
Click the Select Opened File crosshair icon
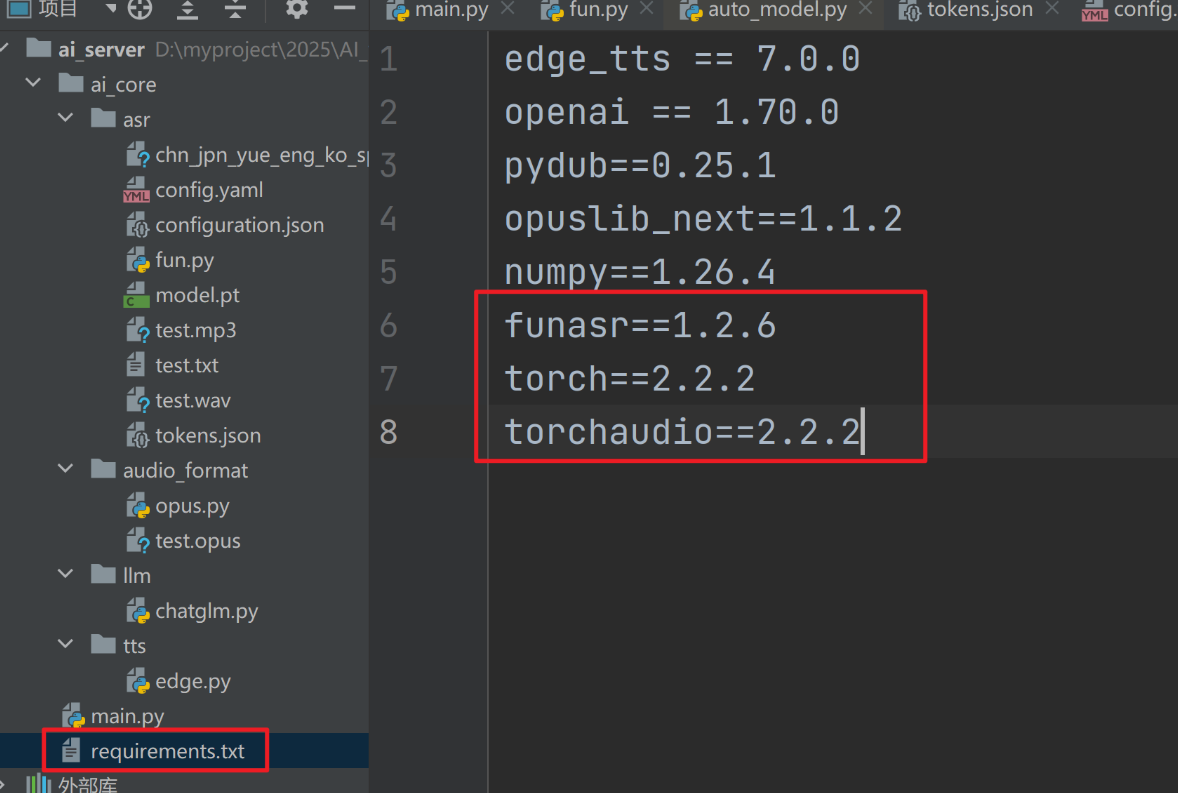coord(140,8)
